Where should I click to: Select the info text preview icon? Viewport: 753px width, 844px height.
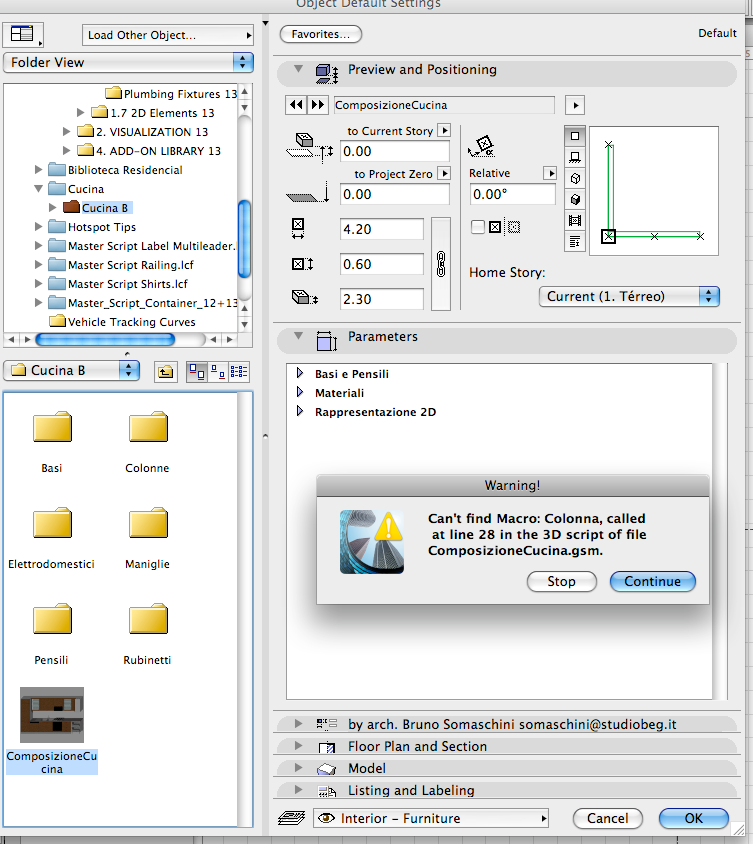(x=575, y=241)
